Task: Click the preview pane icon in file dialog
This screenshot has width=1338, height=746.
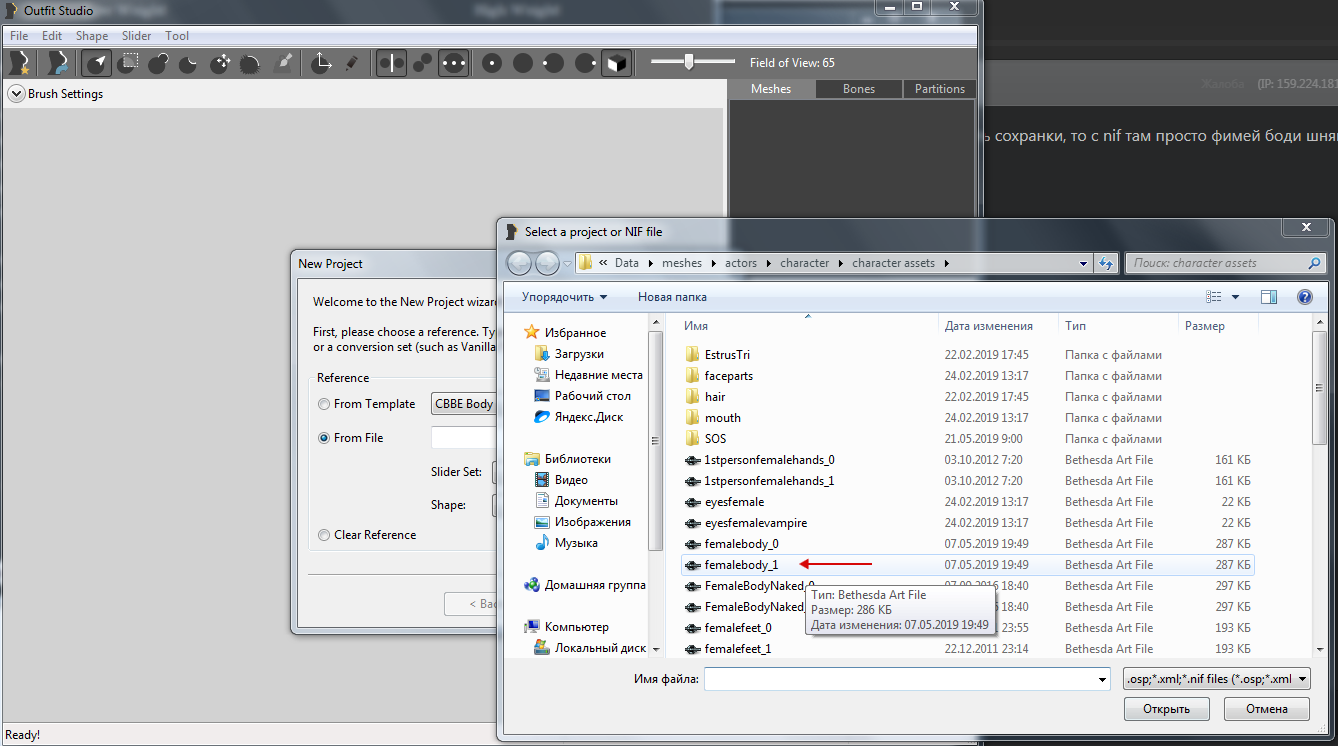Action: pos(1269,297)
